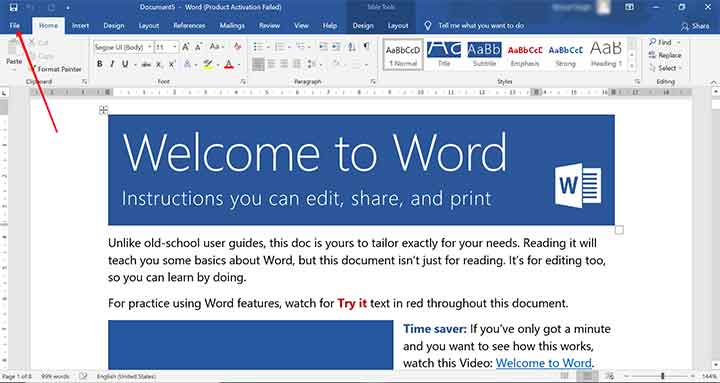
Task: Click the zoom in plus icon
Action: [x=694, y=376]
